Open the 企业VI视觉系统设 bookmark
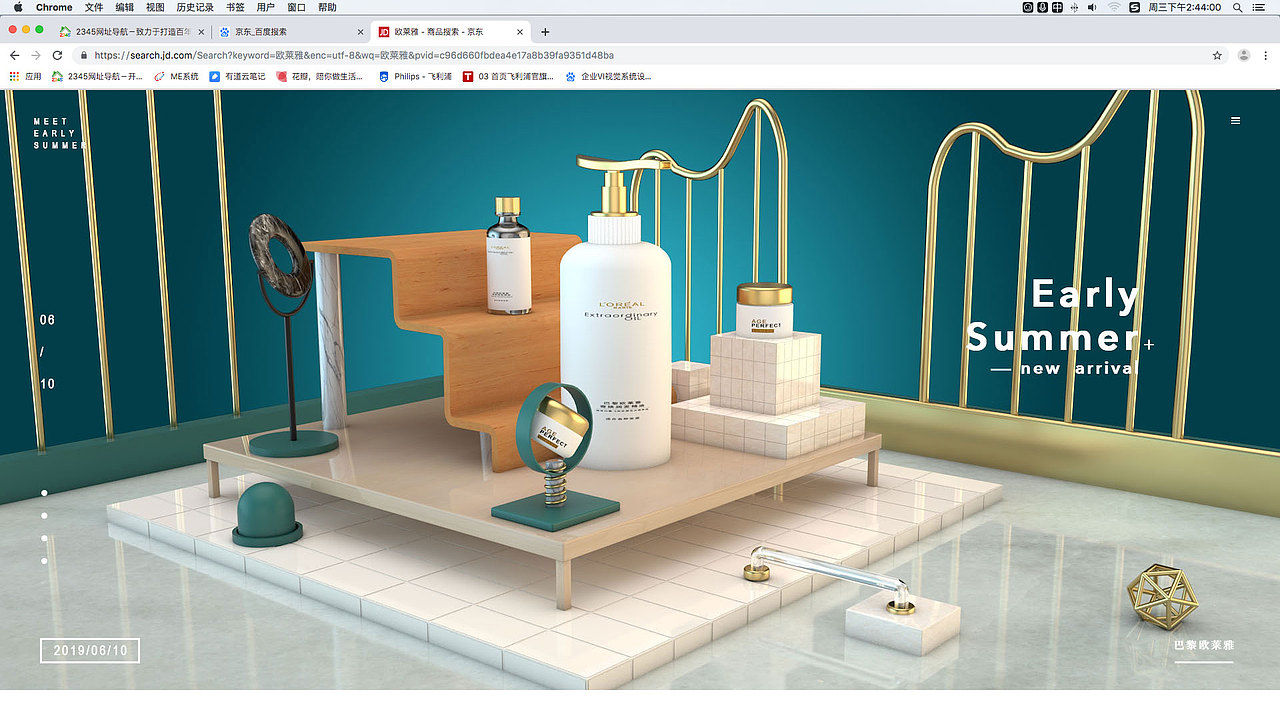Screen dimensions: 1280x720 click(x=608, y=76)
